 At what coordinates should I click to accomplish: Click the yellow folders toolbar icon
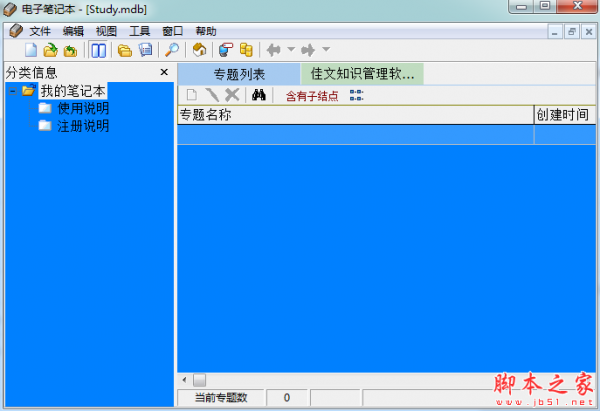(125, 50)
